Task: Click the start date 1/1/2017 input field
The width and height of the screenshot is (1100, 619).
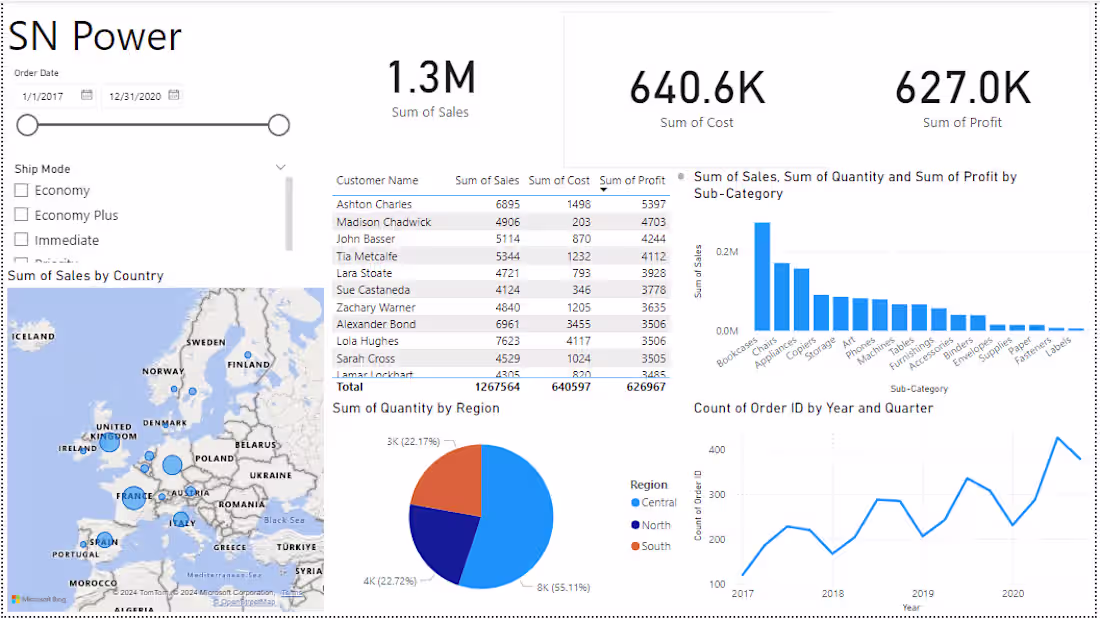Action: point(49,96)
